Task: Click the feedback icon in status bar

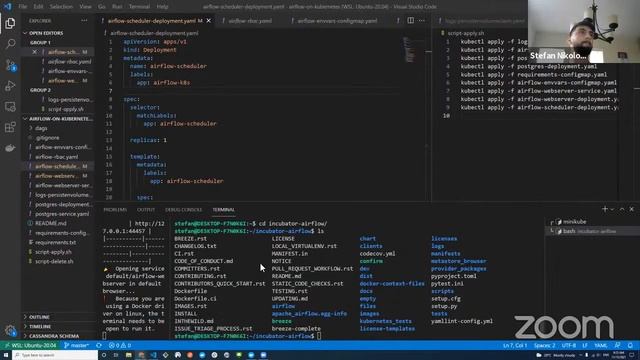Action: tap(618, 345)
